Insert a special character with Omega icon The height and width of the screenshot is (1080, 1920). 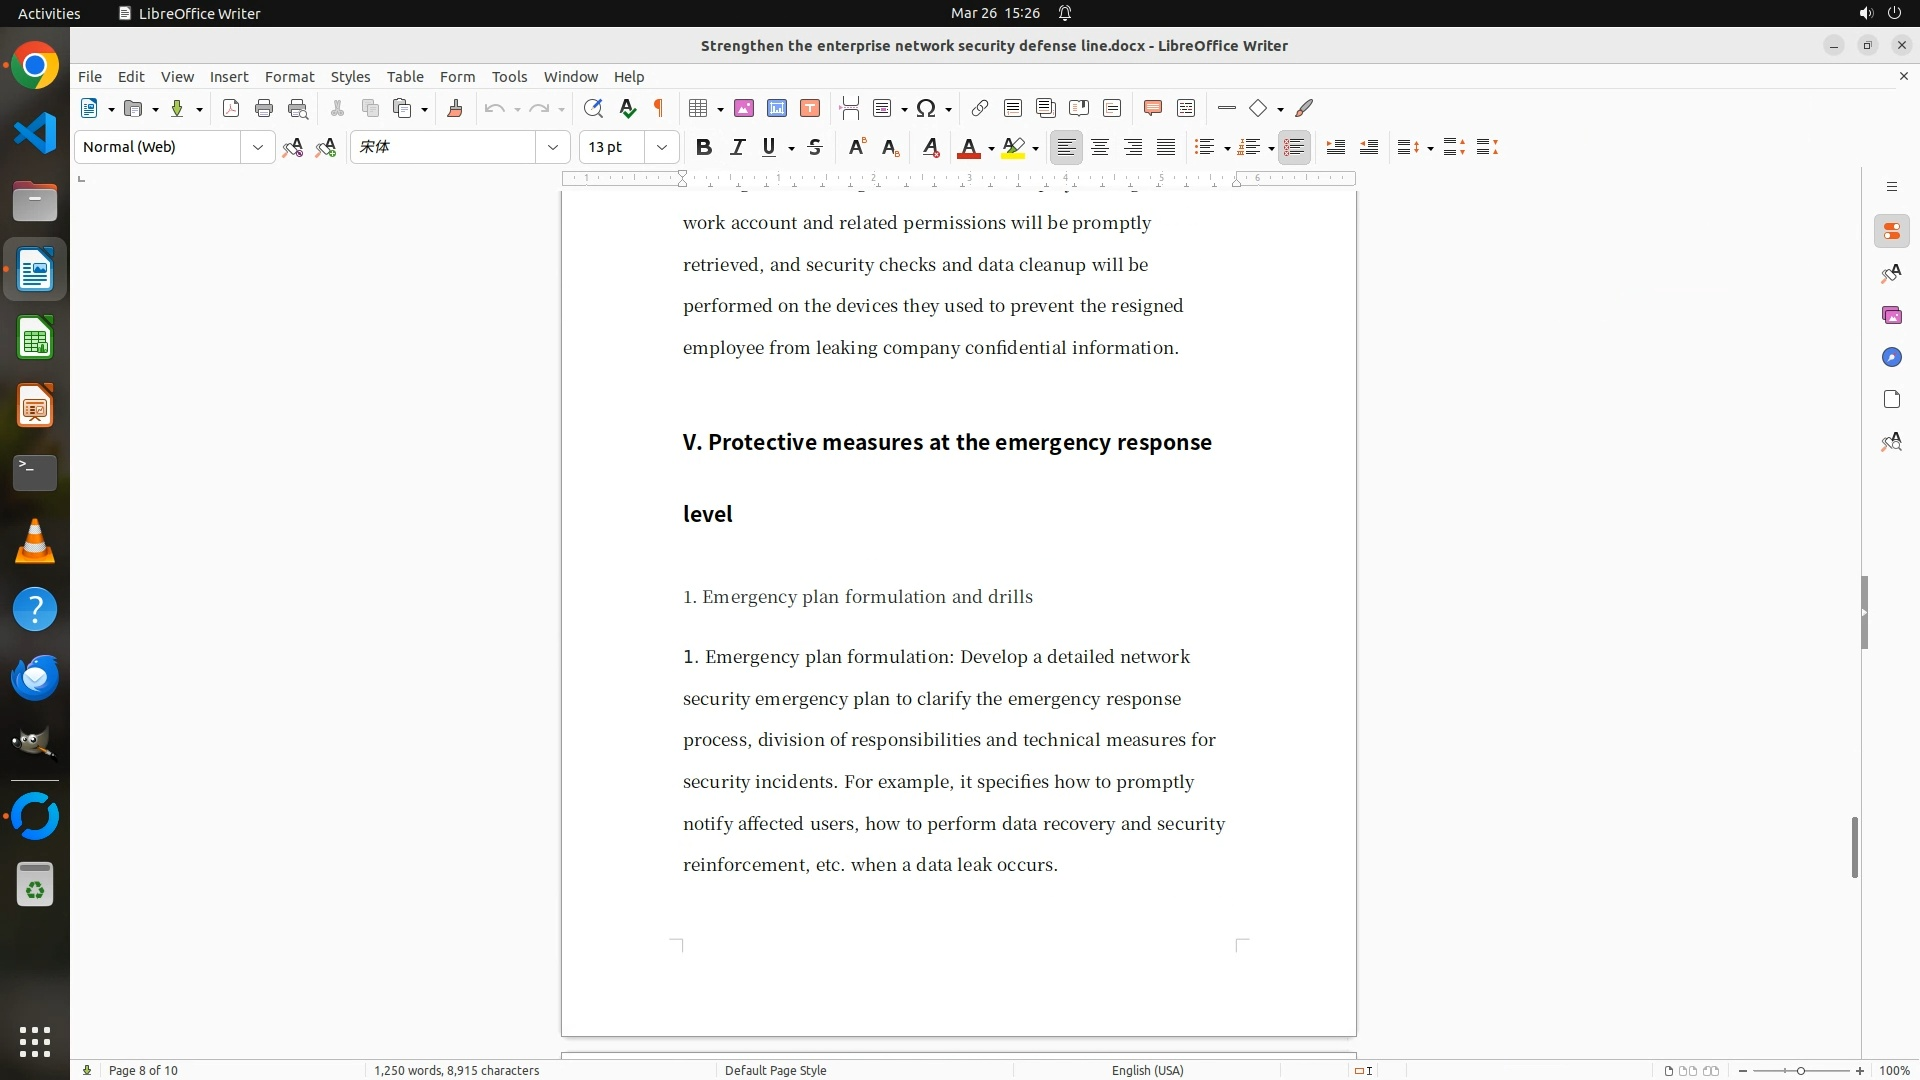[x=926, y=108]
